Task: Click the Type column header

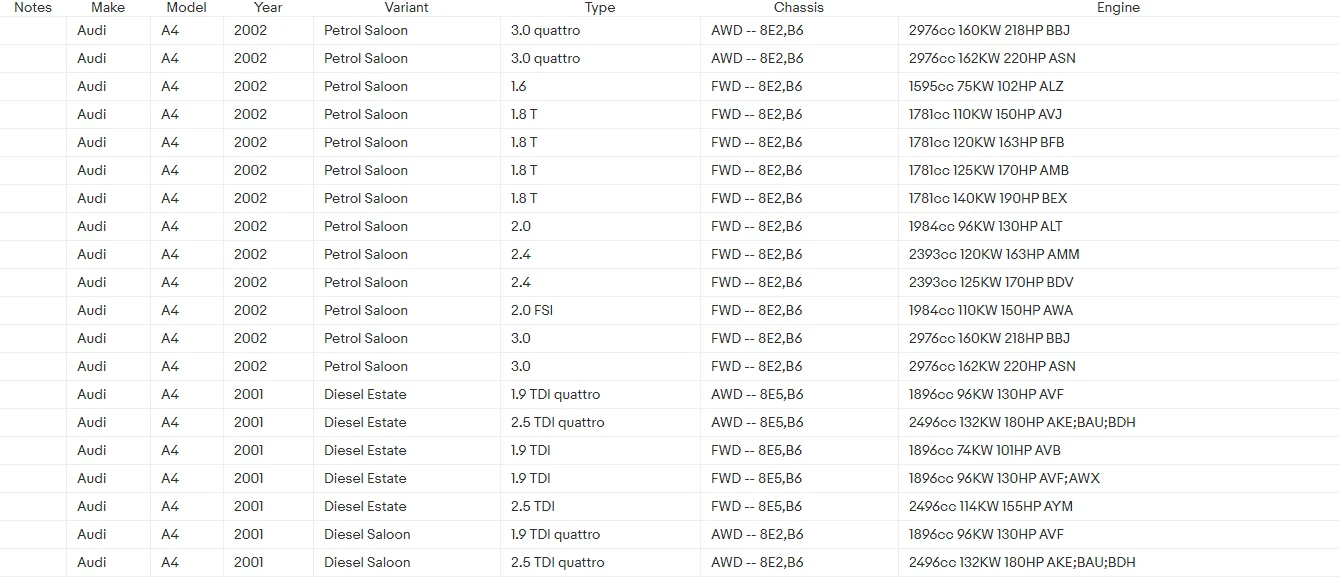Action: point(600,7)
